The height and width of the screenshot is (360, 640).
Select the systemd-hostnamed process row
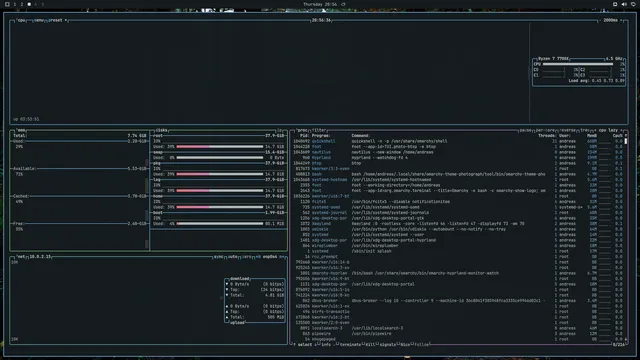457,180
